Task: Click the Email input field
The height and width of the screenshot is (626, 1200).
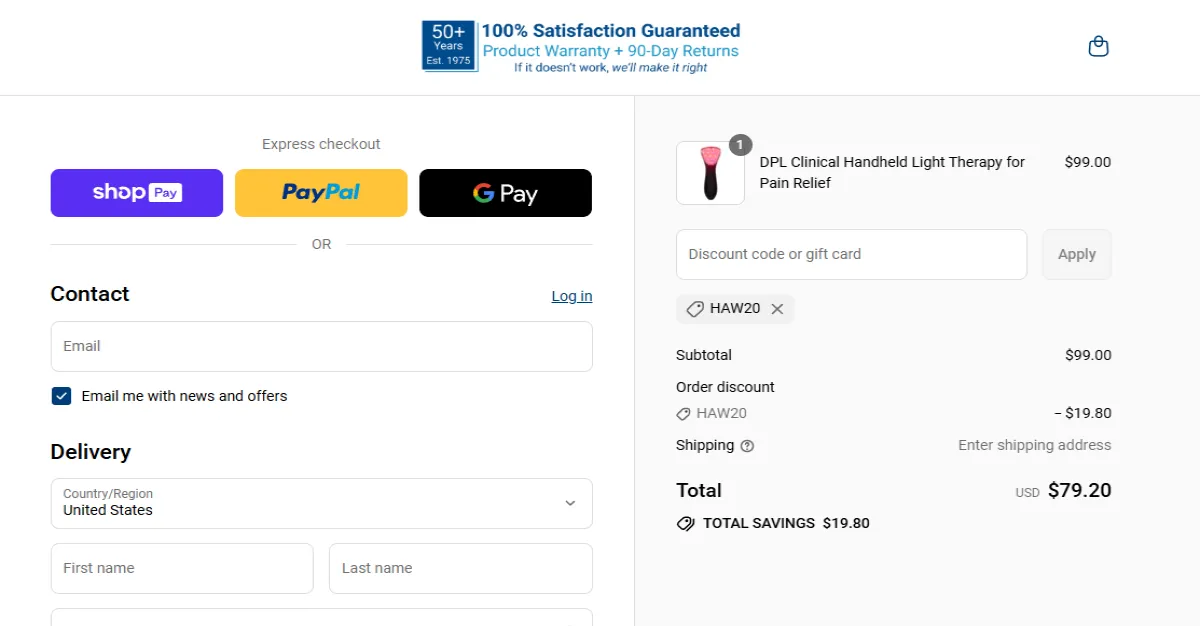Action: click(x=320, y=346)
